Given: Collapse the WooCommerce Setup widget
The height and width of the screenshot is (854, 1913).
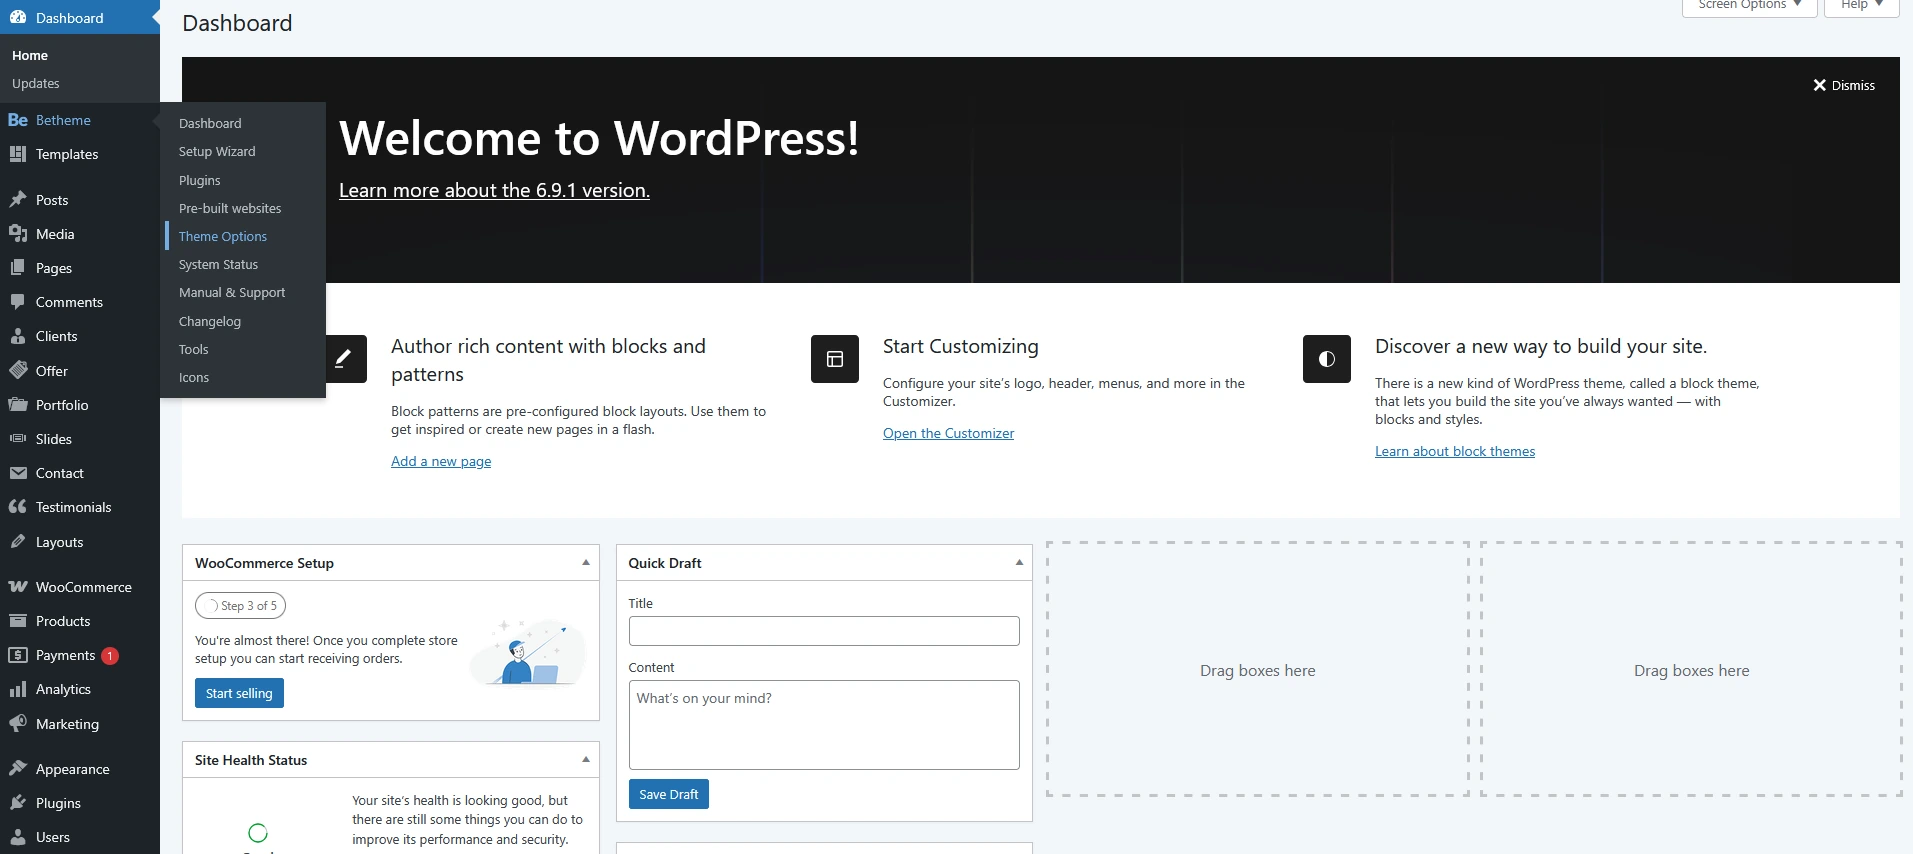Looking at the screenshot, I should click(586, 563).
